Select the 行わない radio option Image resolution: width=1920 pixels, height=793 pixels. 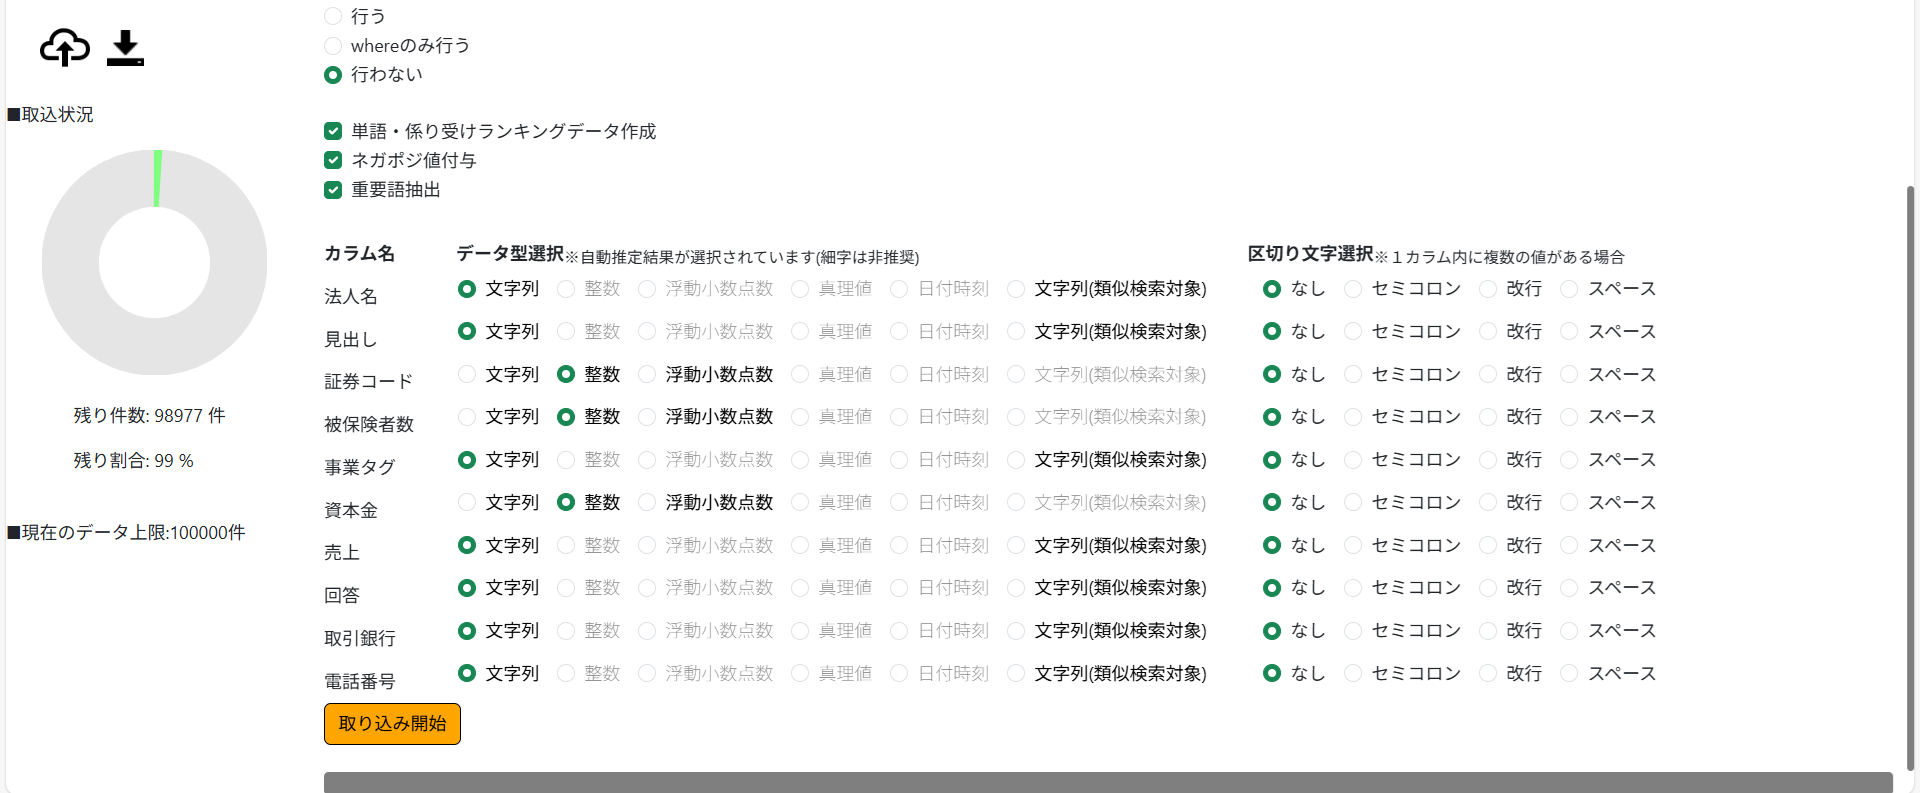(x=333, y=75)
